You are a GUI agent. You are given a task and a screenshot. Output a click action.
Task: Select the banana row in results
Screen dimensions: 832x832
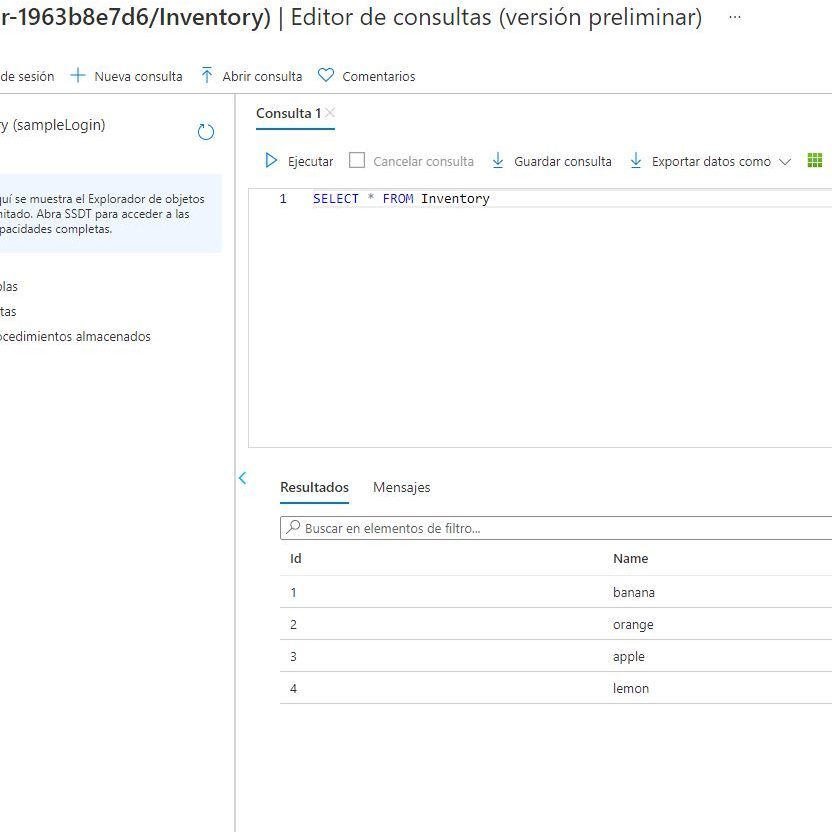pos(633,592)
